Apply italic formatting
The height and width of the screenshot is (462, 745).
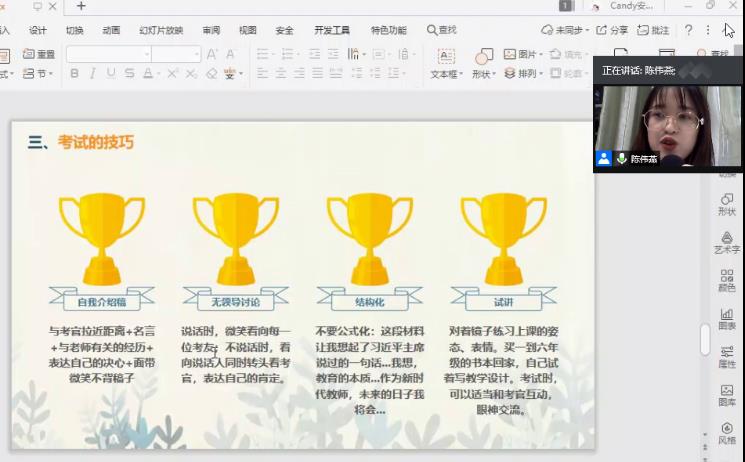click(x=92, y=73)
